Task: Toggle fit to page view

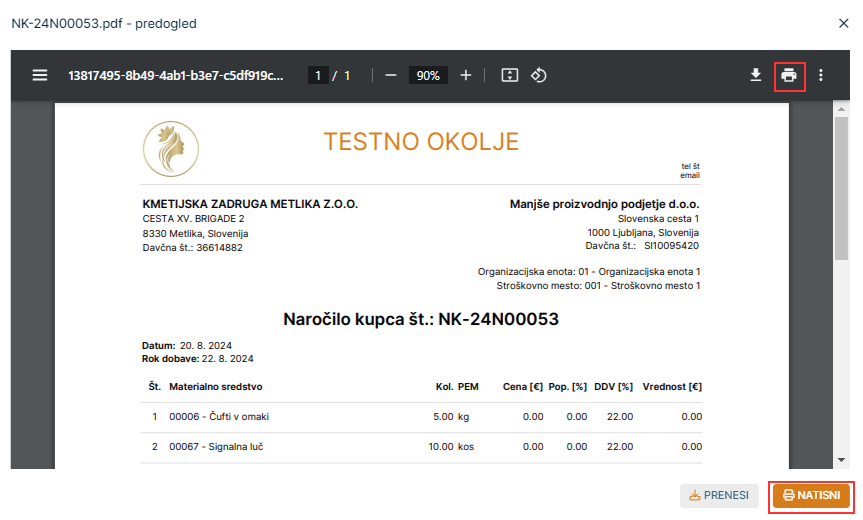Action: coord(509,75)
